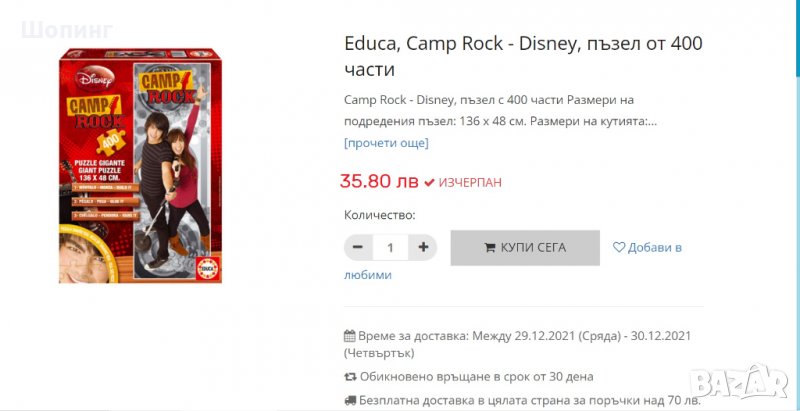Image resolution: width=800 pixels, height=411 pixels.
Task: Expand description via прочети още link
Action: pyautogui.click(x=386, y=143)
